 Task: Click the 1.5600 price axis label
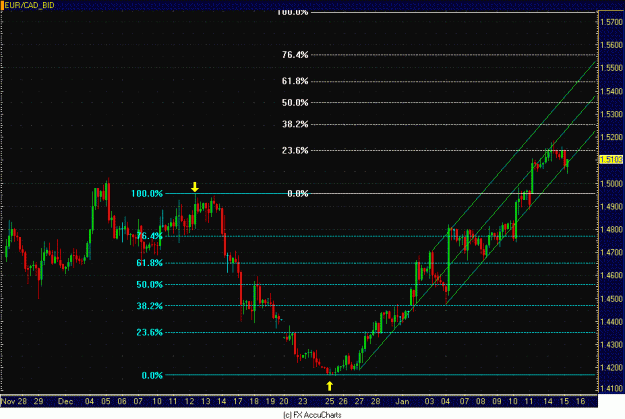point(611,45)
